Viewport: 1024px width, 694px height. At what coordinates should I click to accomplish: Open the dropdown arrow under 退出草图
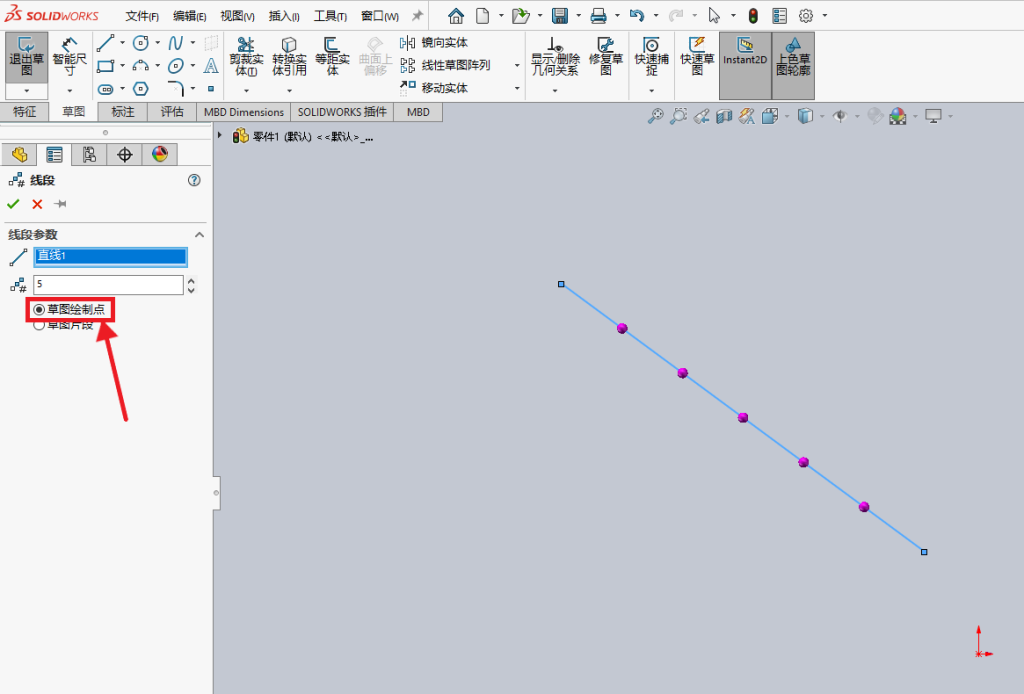(26, 91)
